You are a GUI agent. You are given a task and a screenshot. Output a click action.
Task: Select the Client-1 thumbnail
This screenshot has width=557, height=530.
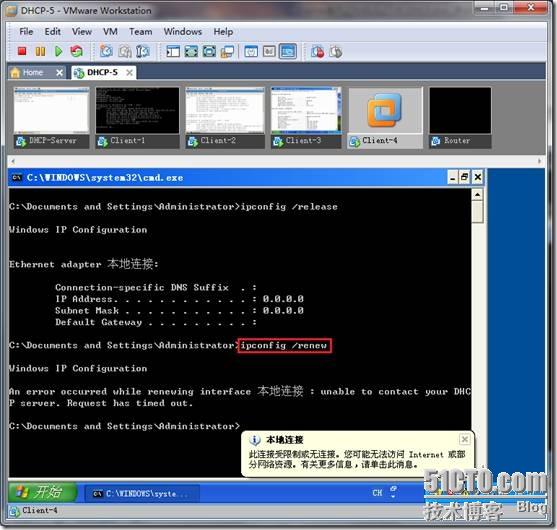(137, 117)
